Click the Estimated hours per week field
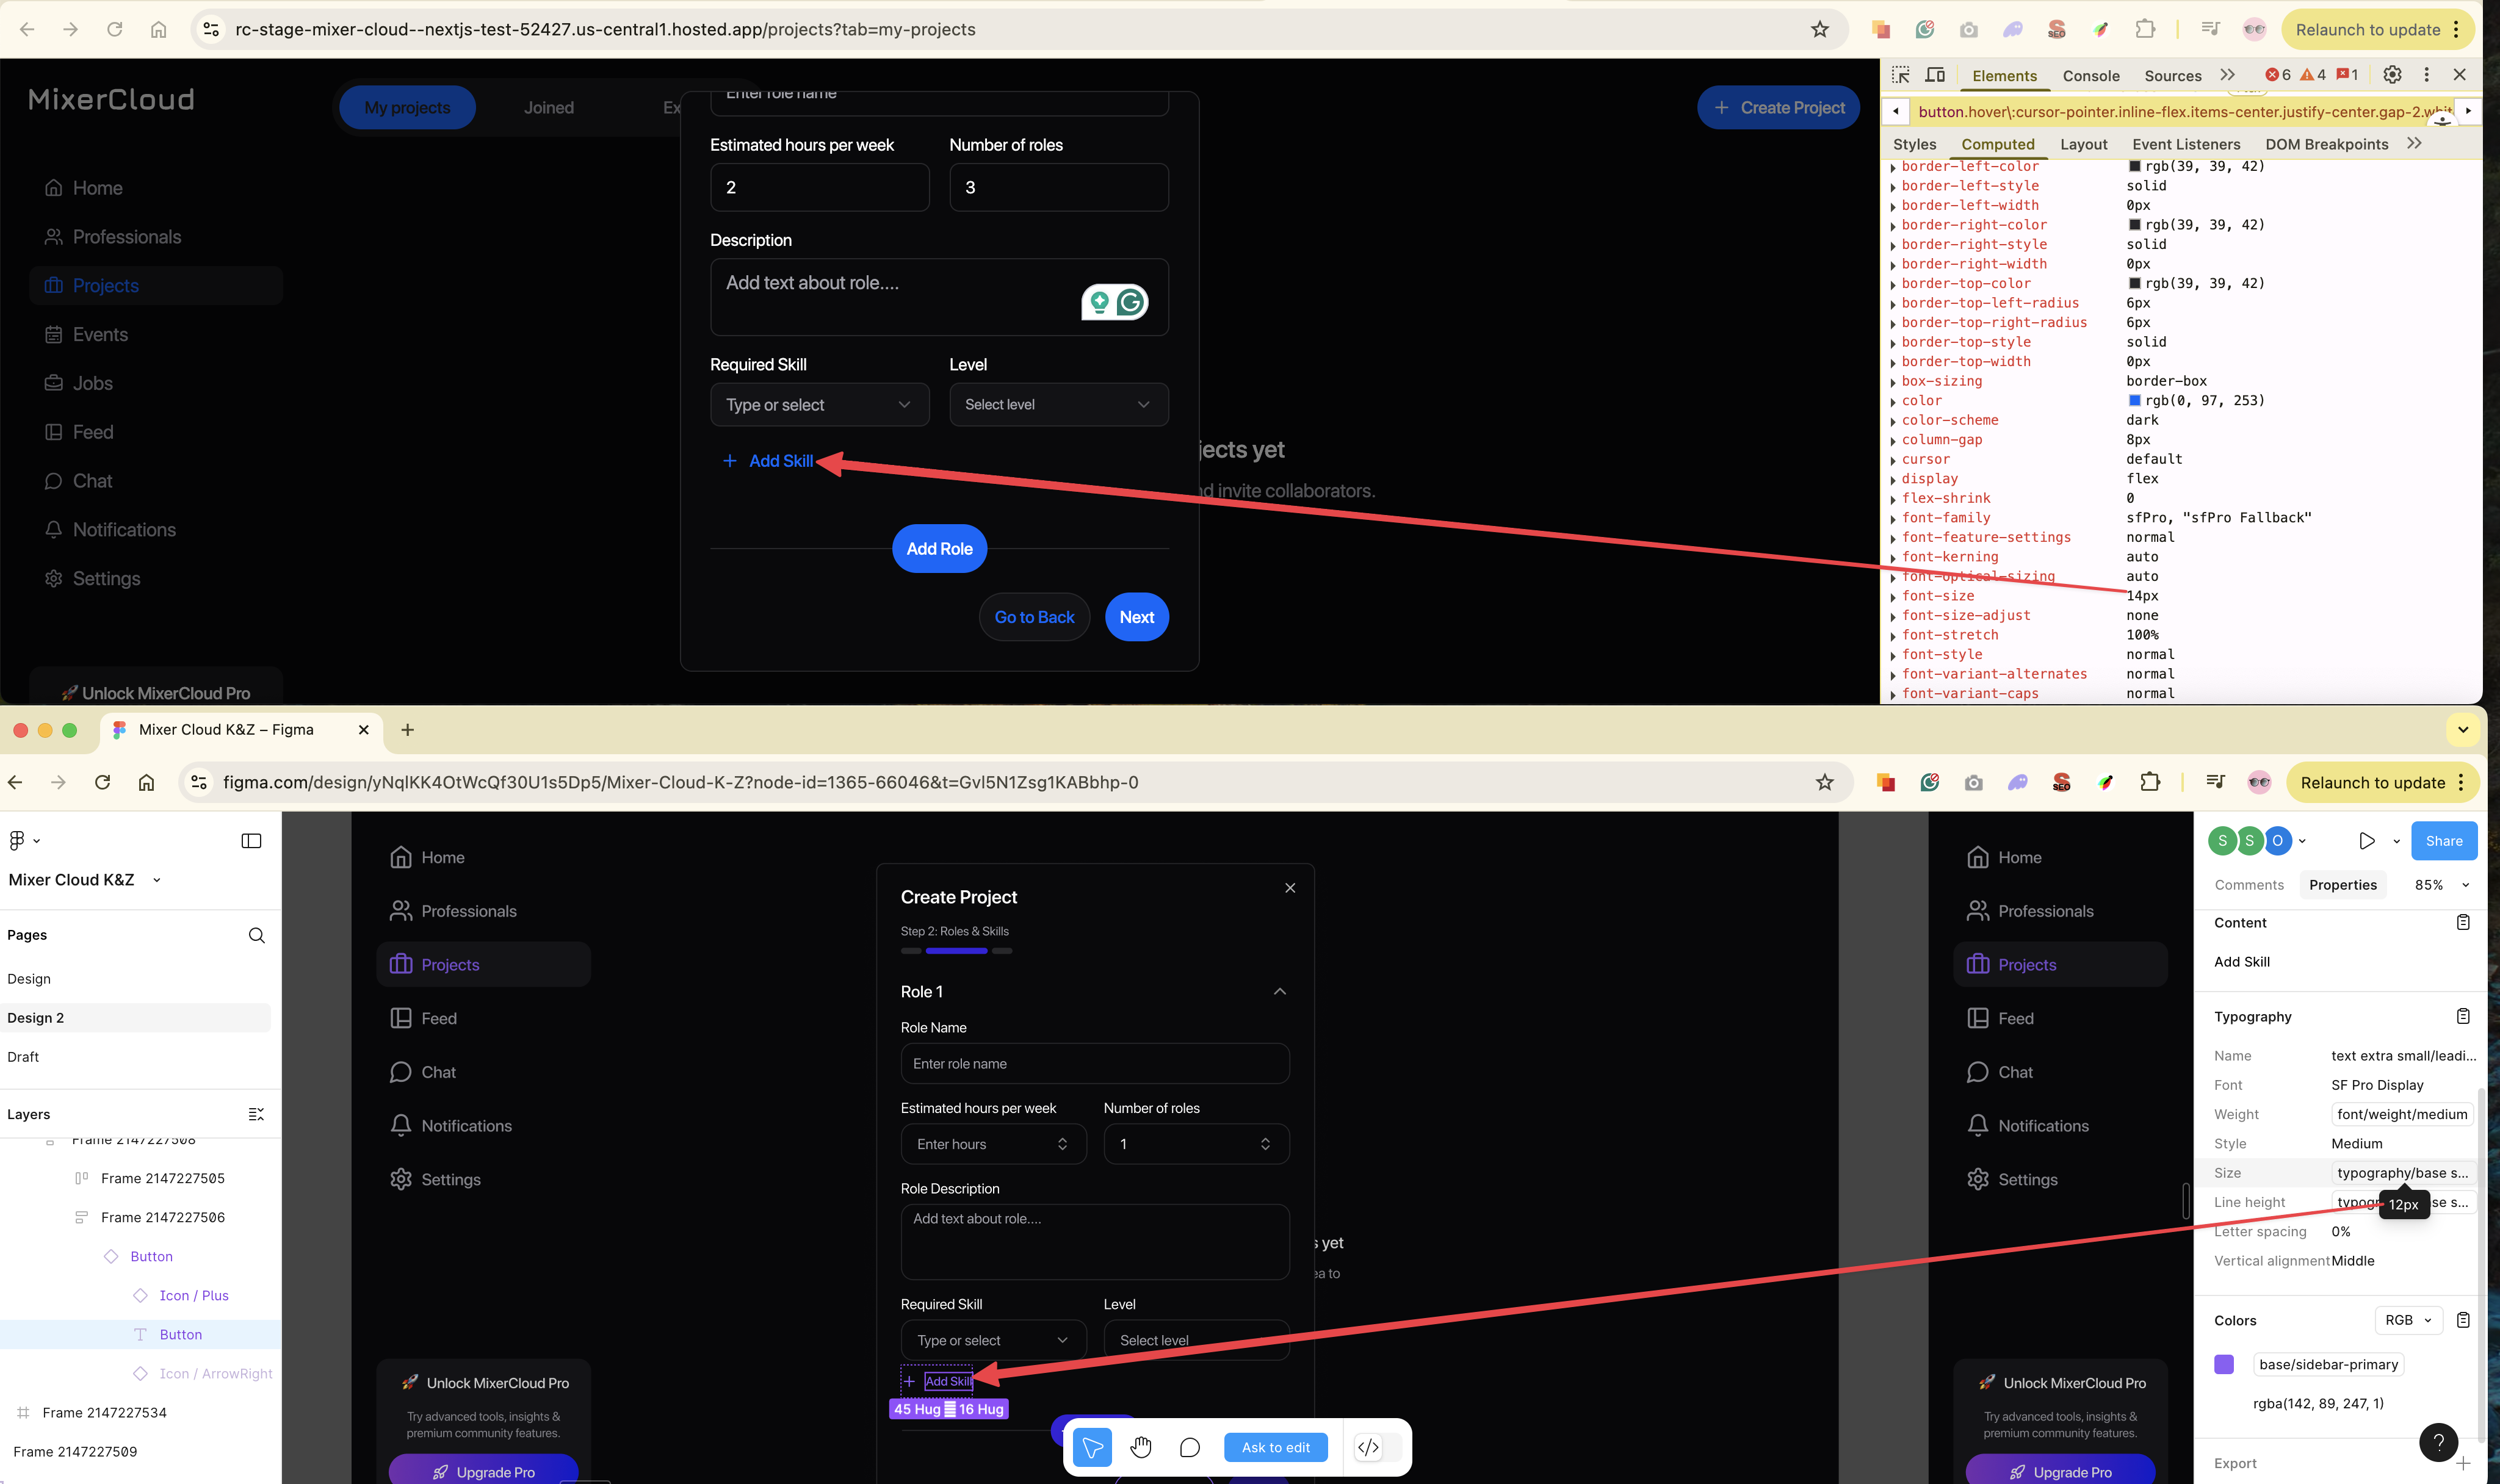2500x1484 pixels. 819,187
